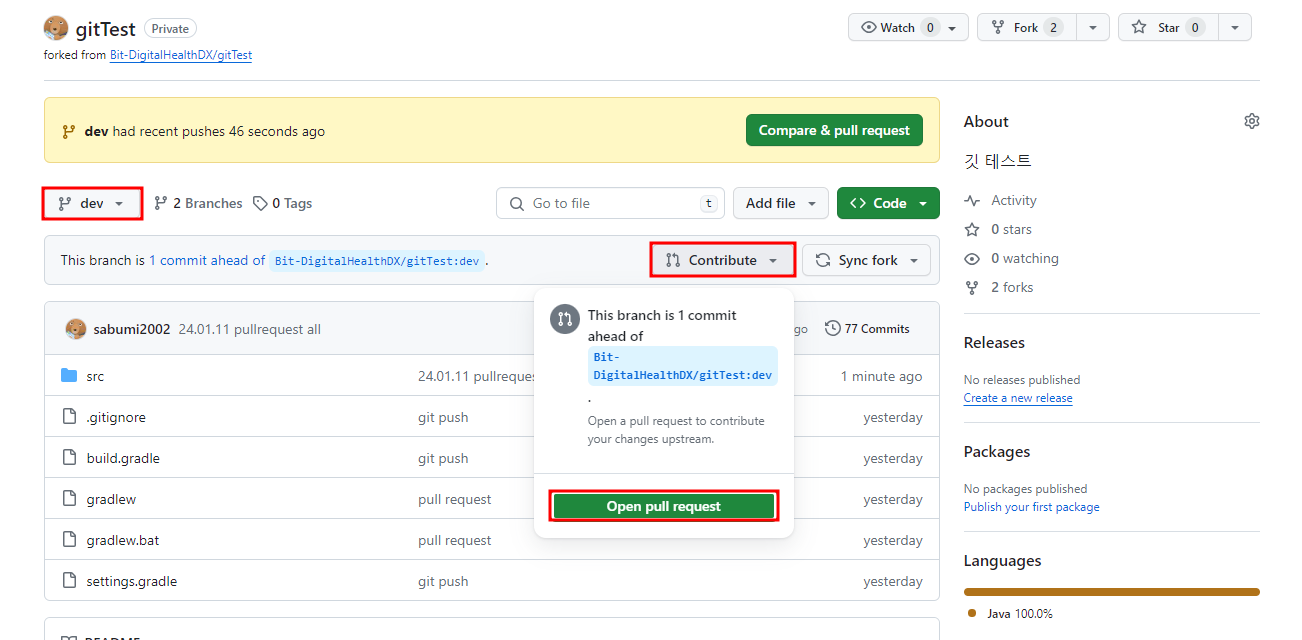
Task: Open the 0 Tags link
Action: 283,203
